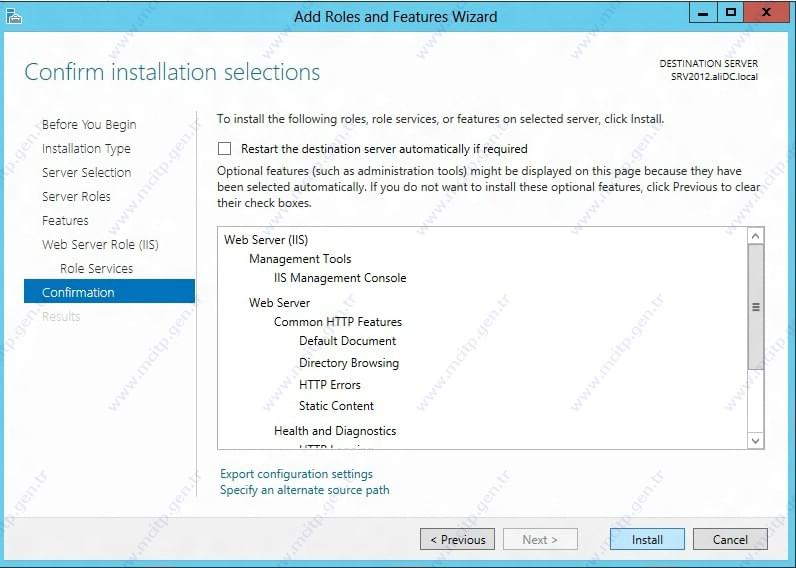This screenshot has height=568, width=796.
Task: Click the scroll down arrow of the list
Action: tap(755, 441)
